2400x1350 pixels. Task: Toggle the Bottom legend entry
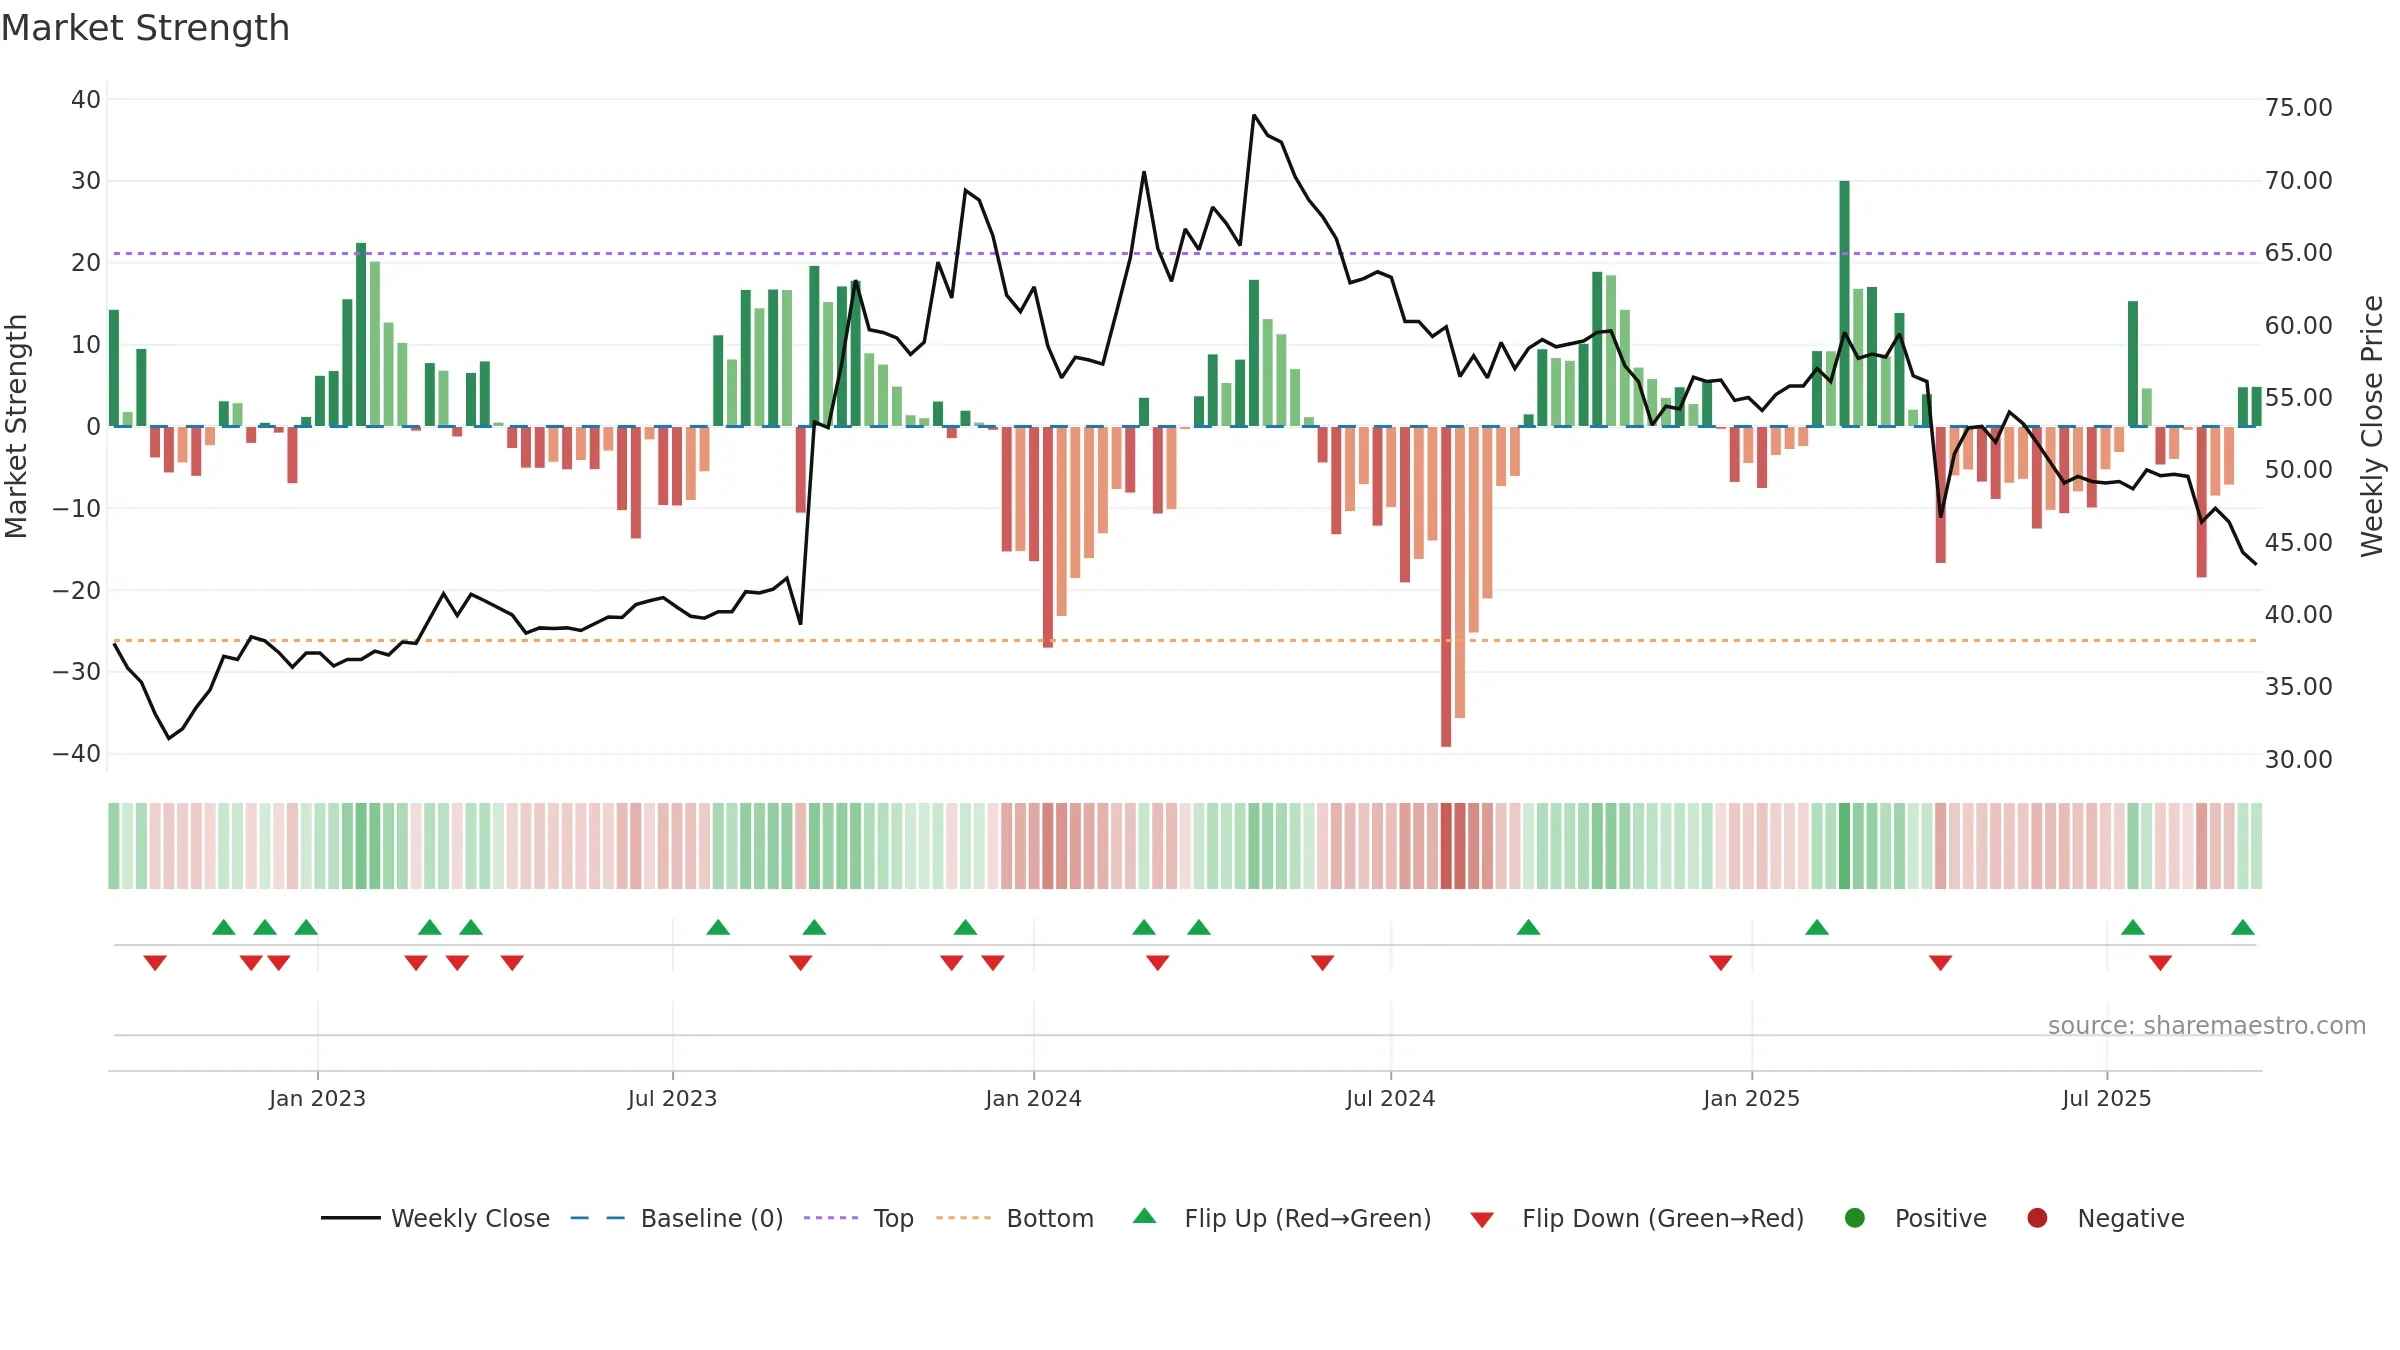click(1015, 1218)
